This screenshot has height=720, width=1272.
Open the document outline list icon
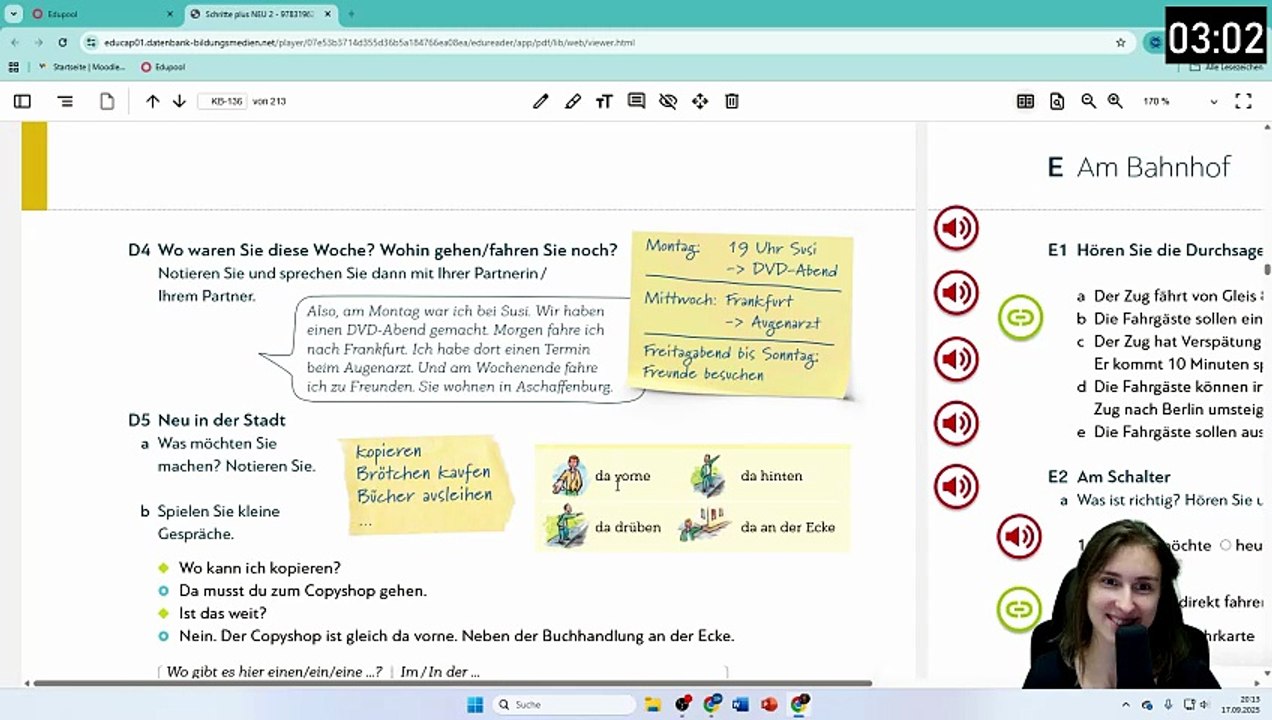(65, 101)
